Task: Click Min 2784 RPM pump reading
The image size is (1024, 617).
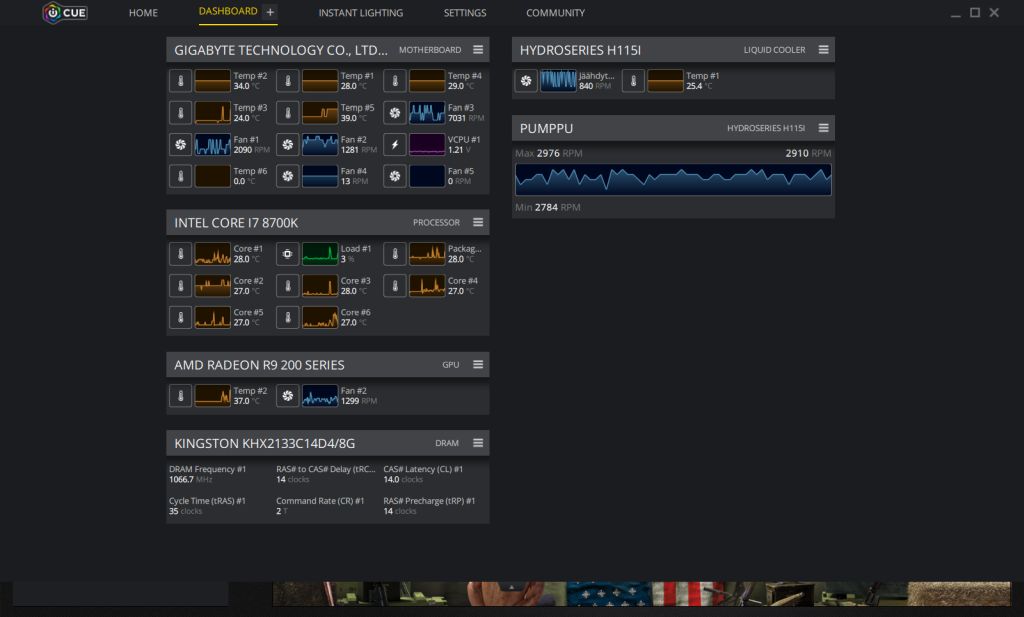Action: 547,207
